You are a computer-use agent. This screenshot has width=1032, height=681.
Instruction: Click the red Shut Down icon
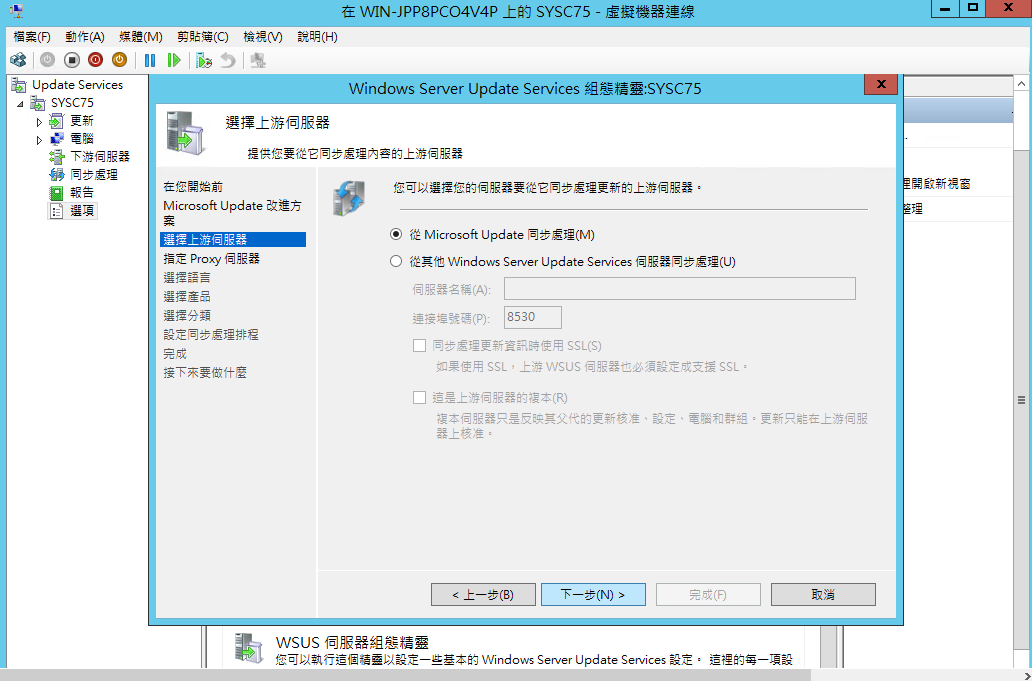point(95,61)
